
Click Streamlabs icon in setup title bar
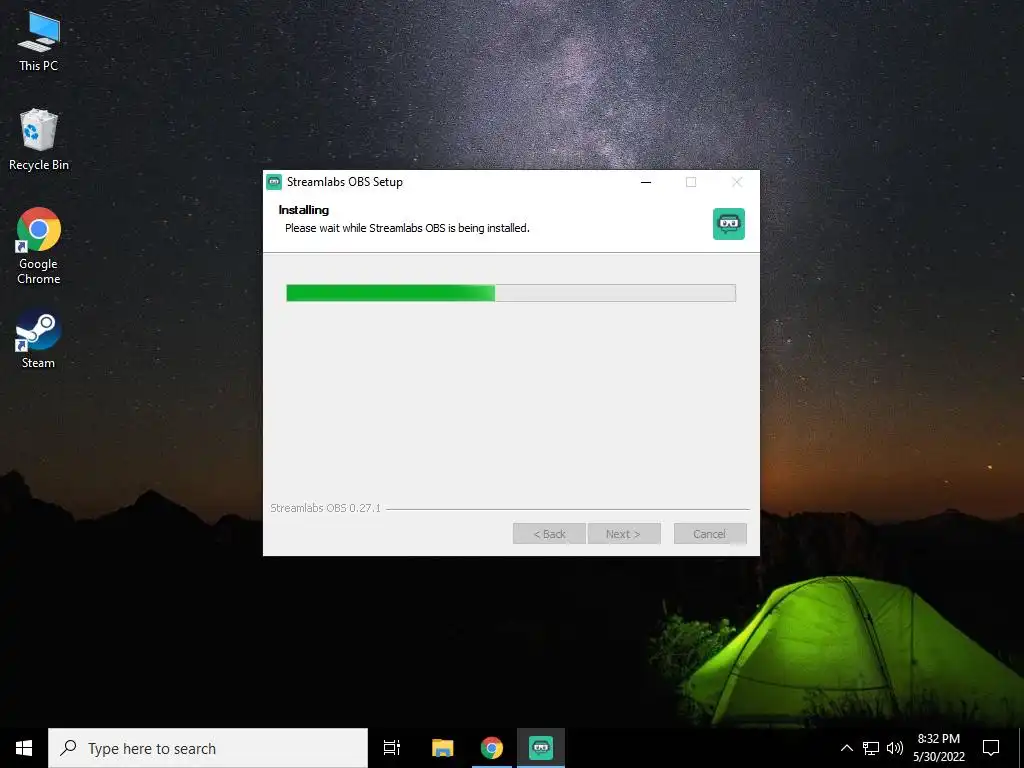(x=274, y=182)
